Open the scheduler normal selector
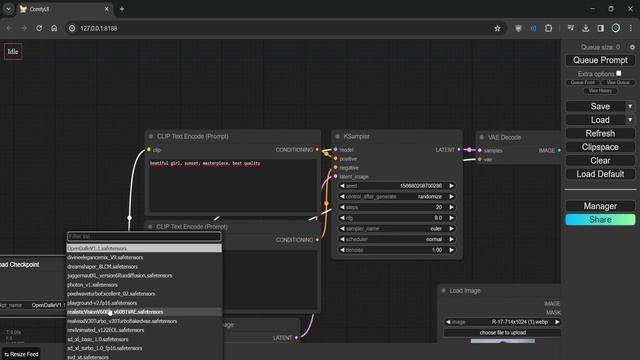Screen dimensions: 640x360 [397, 239]
